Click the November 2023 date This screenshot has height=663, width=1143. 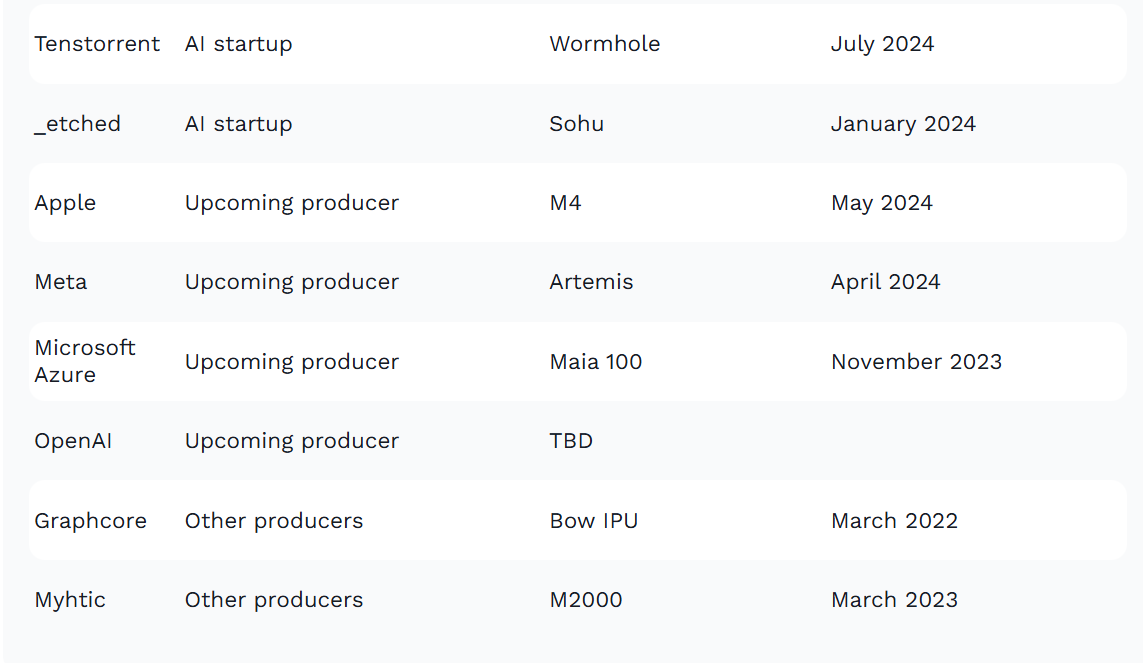[x=916, y=362]
